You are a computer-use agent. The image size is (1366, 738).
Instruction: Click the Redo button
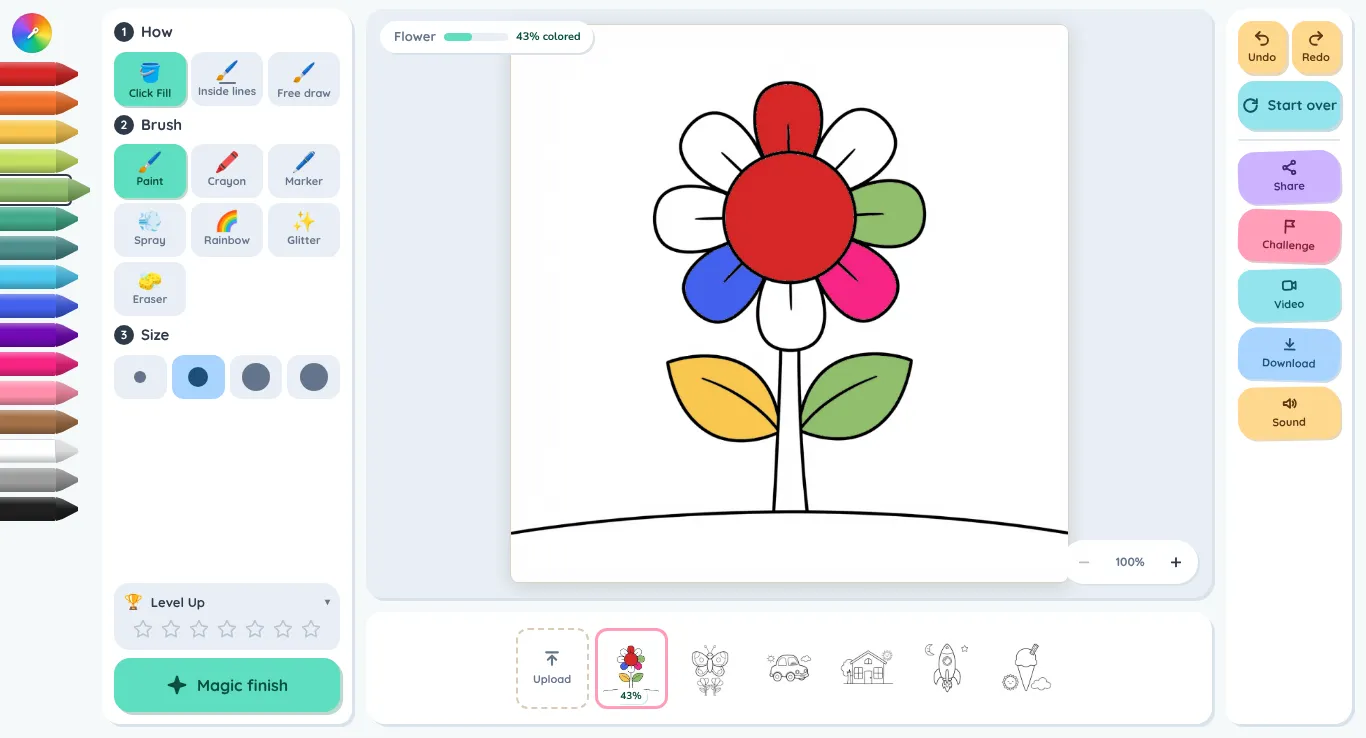(1316, 47)
